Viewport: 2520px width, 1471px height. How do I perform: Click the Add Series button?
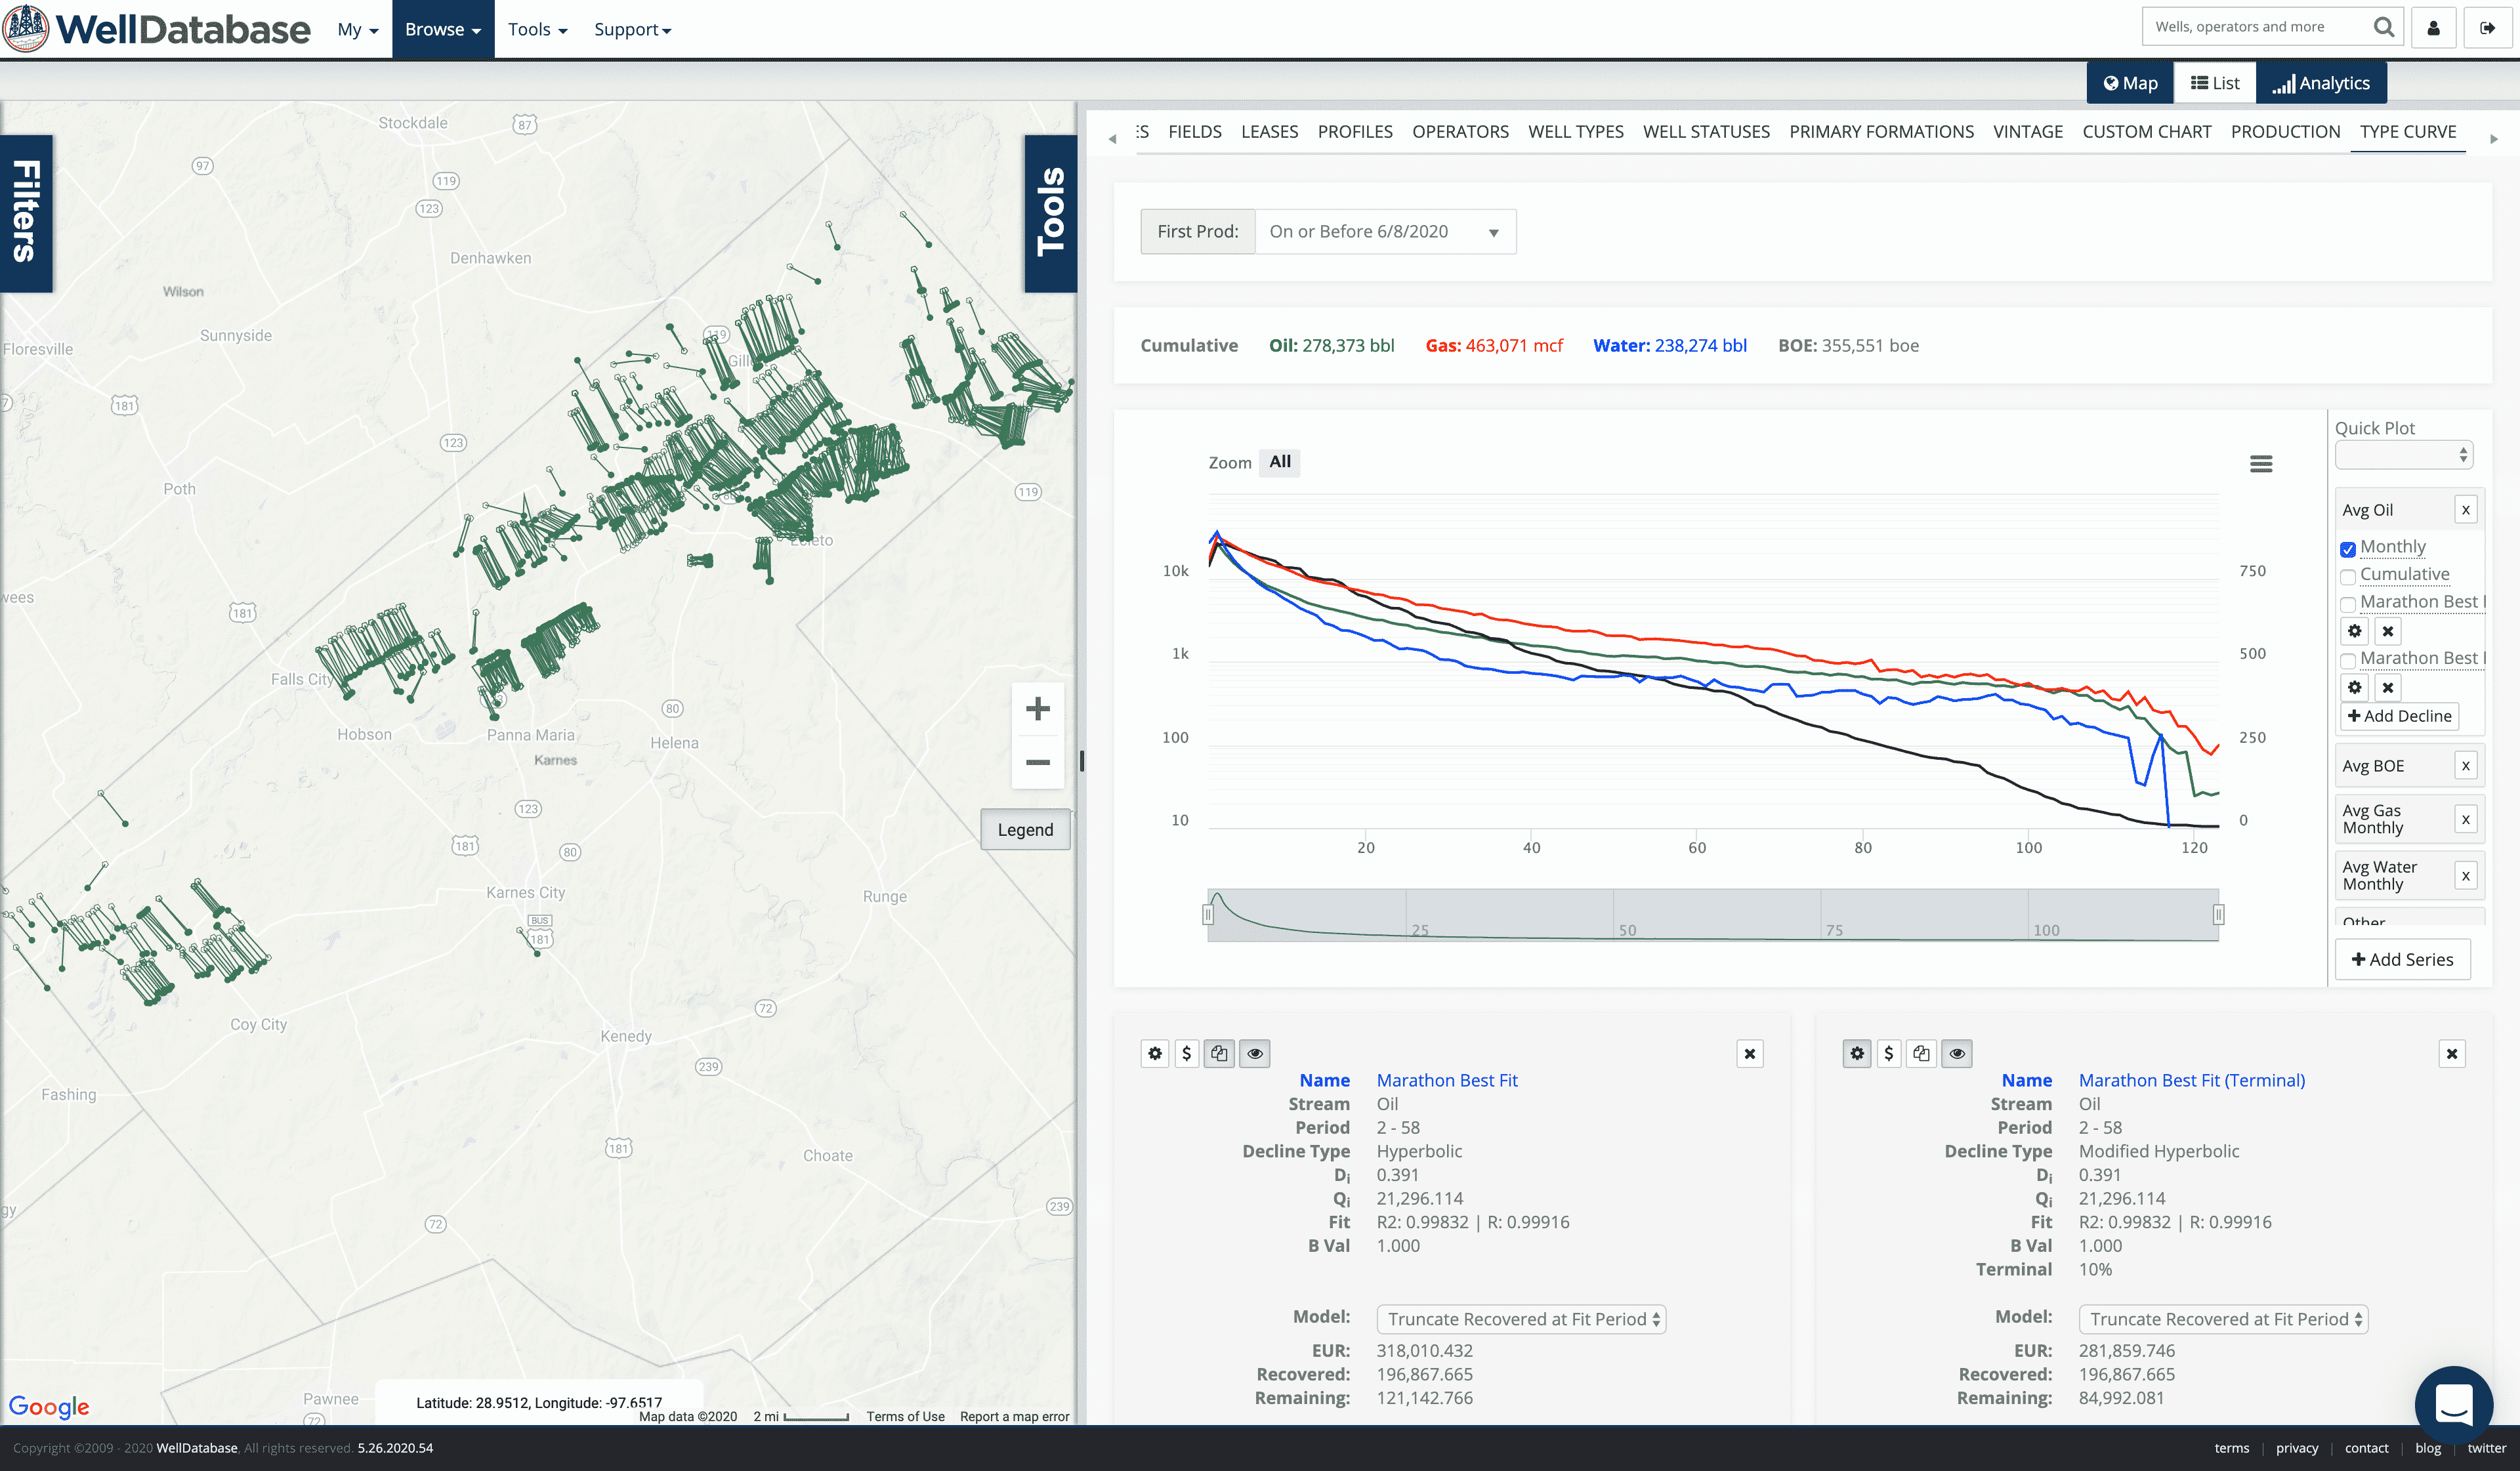[x=2402, y=959]
